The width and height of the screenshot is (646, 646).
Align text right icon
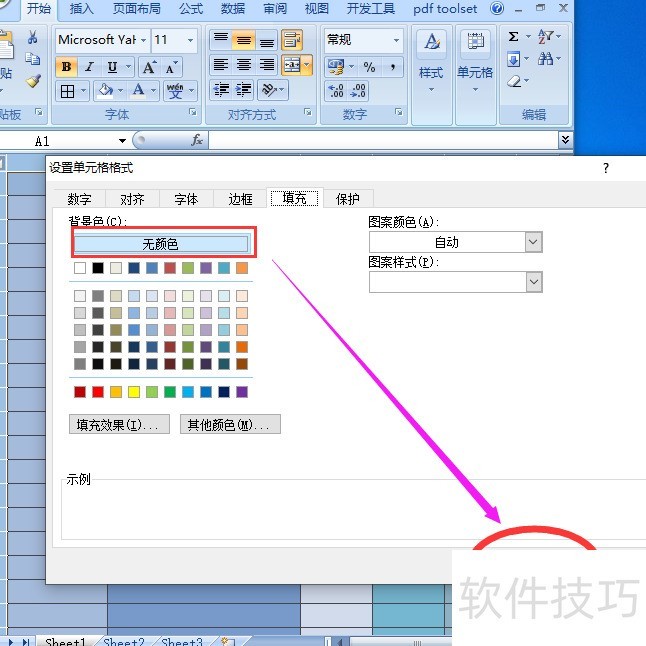coord(267,65)
